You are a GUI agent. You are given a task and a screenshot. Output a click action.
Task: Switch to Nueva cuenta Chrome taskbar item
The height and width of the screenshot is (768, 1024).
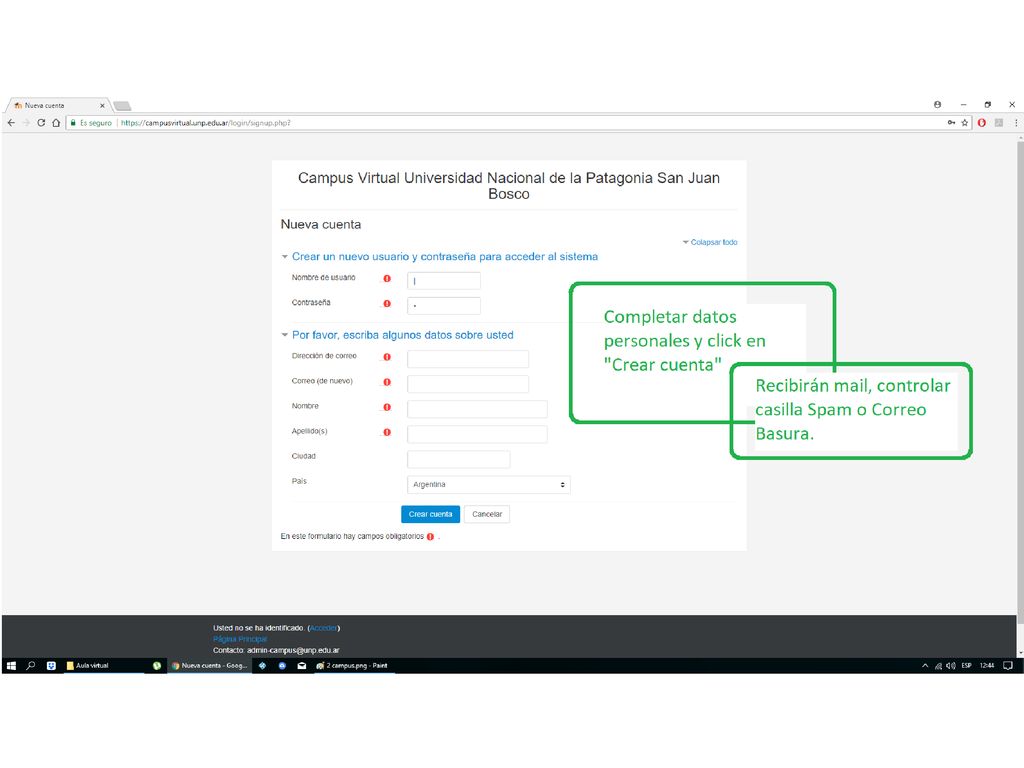210,666
